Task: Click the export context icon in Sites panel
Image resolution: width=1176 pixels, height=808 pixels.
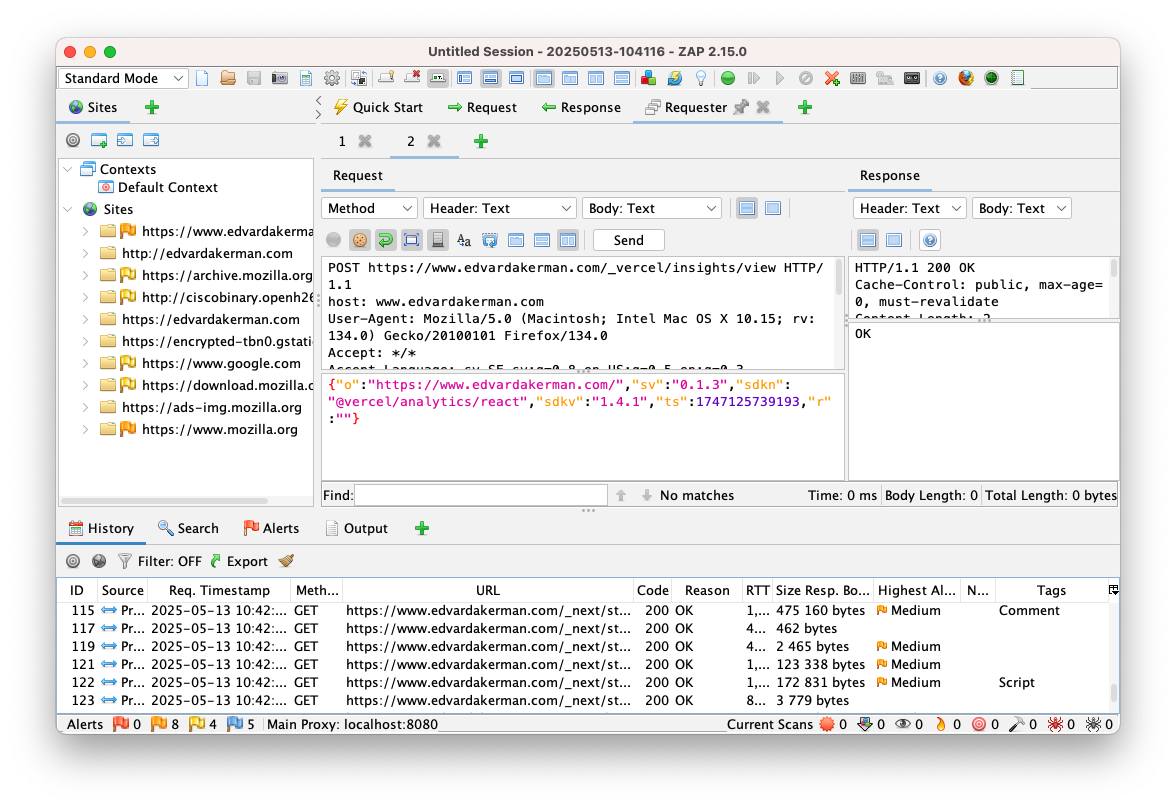Action: click(151, 140)
